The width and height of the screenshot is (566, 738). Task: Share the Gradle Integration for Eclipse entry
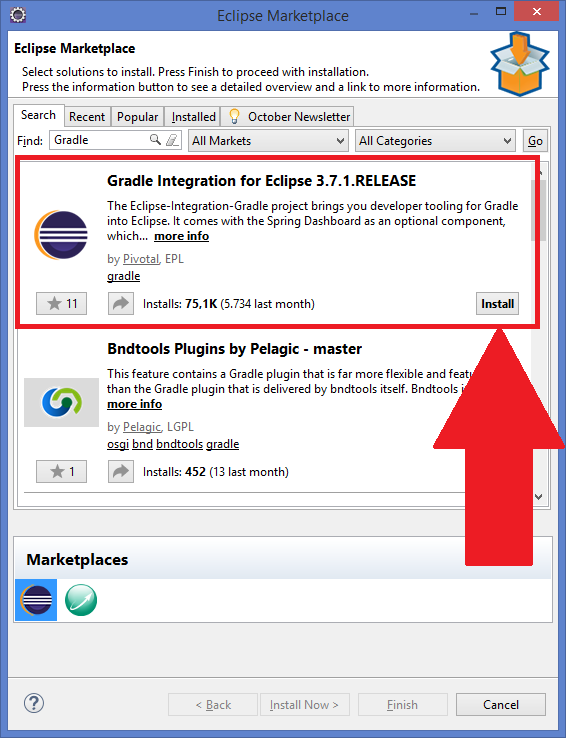pyautogui.click(x=121, y=304)
